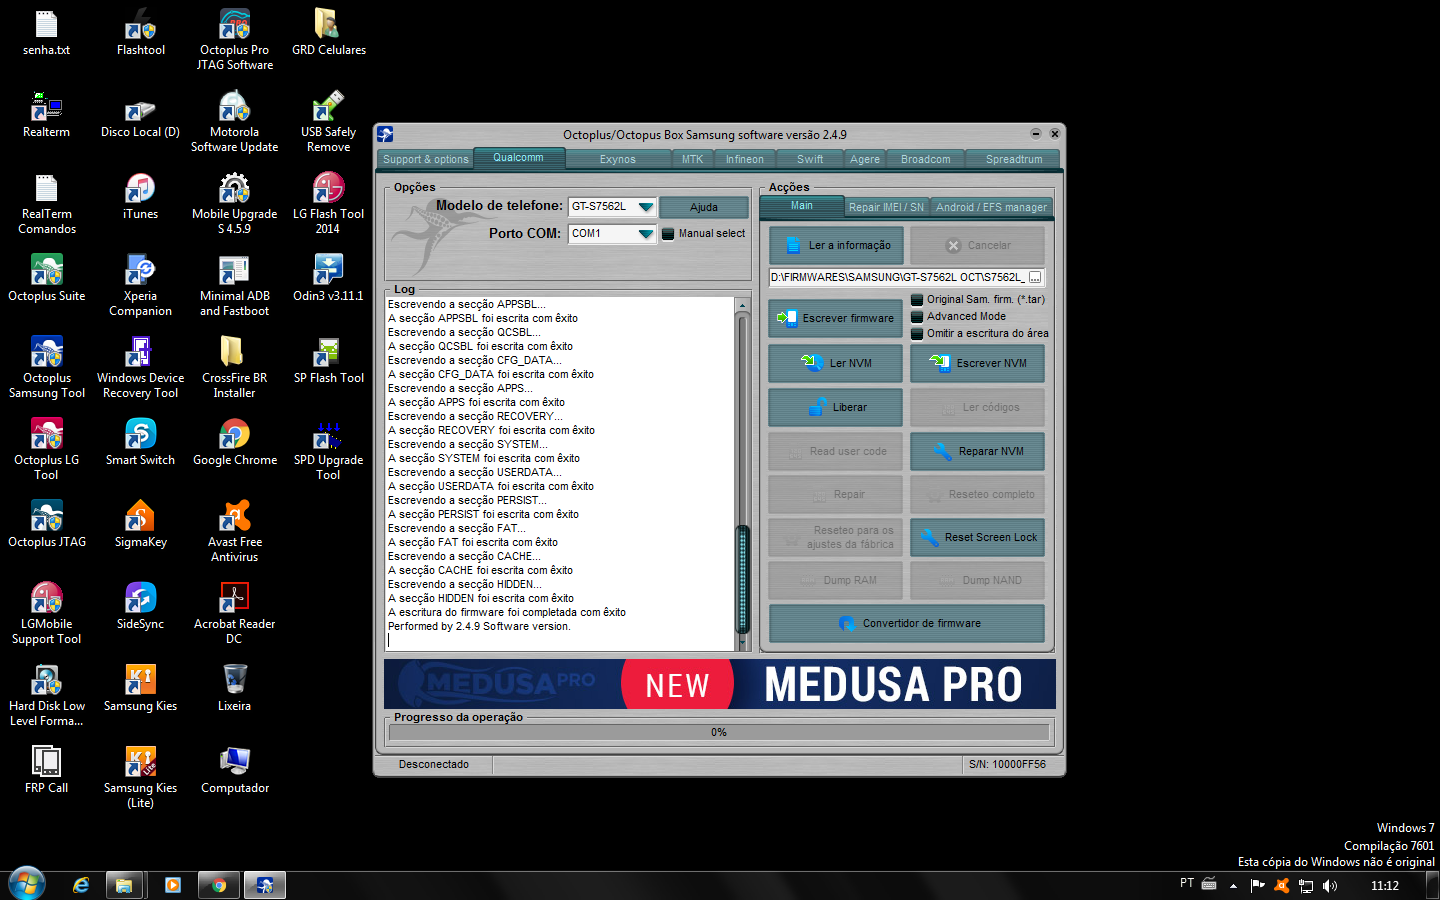
Task: Enable Original Sam. firm. (*.tar) checkbox
Action: (x=917, y=300)
